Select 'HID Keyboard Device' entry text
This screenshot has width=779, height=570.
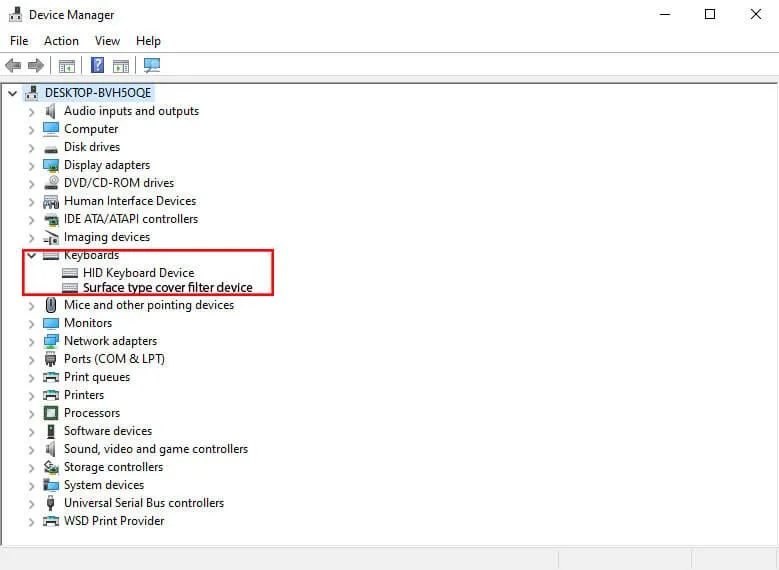click(x=139, y=273)
